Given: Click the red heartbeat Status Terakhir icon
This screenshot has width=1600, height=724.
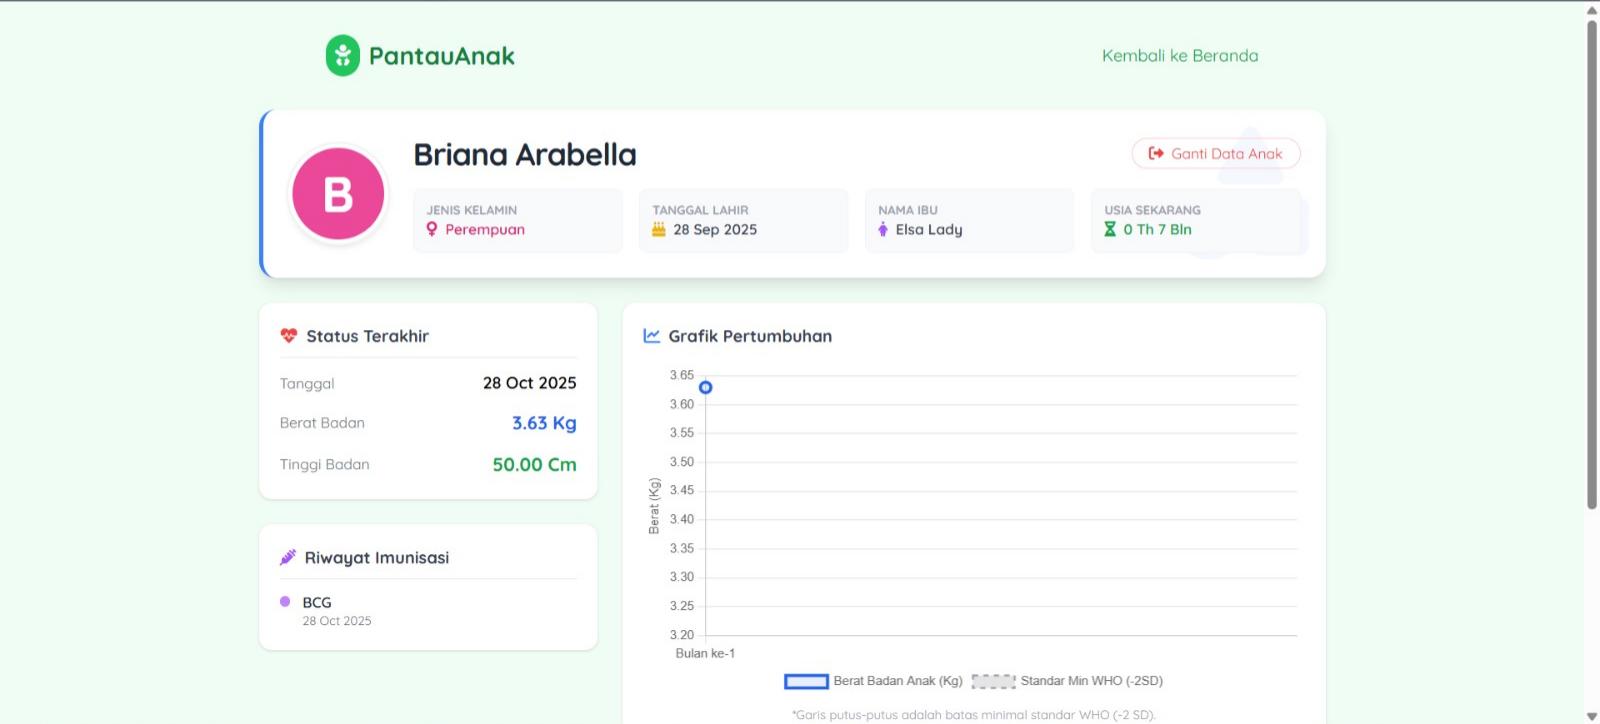Looking at the screenshot, I should point(289,336).
